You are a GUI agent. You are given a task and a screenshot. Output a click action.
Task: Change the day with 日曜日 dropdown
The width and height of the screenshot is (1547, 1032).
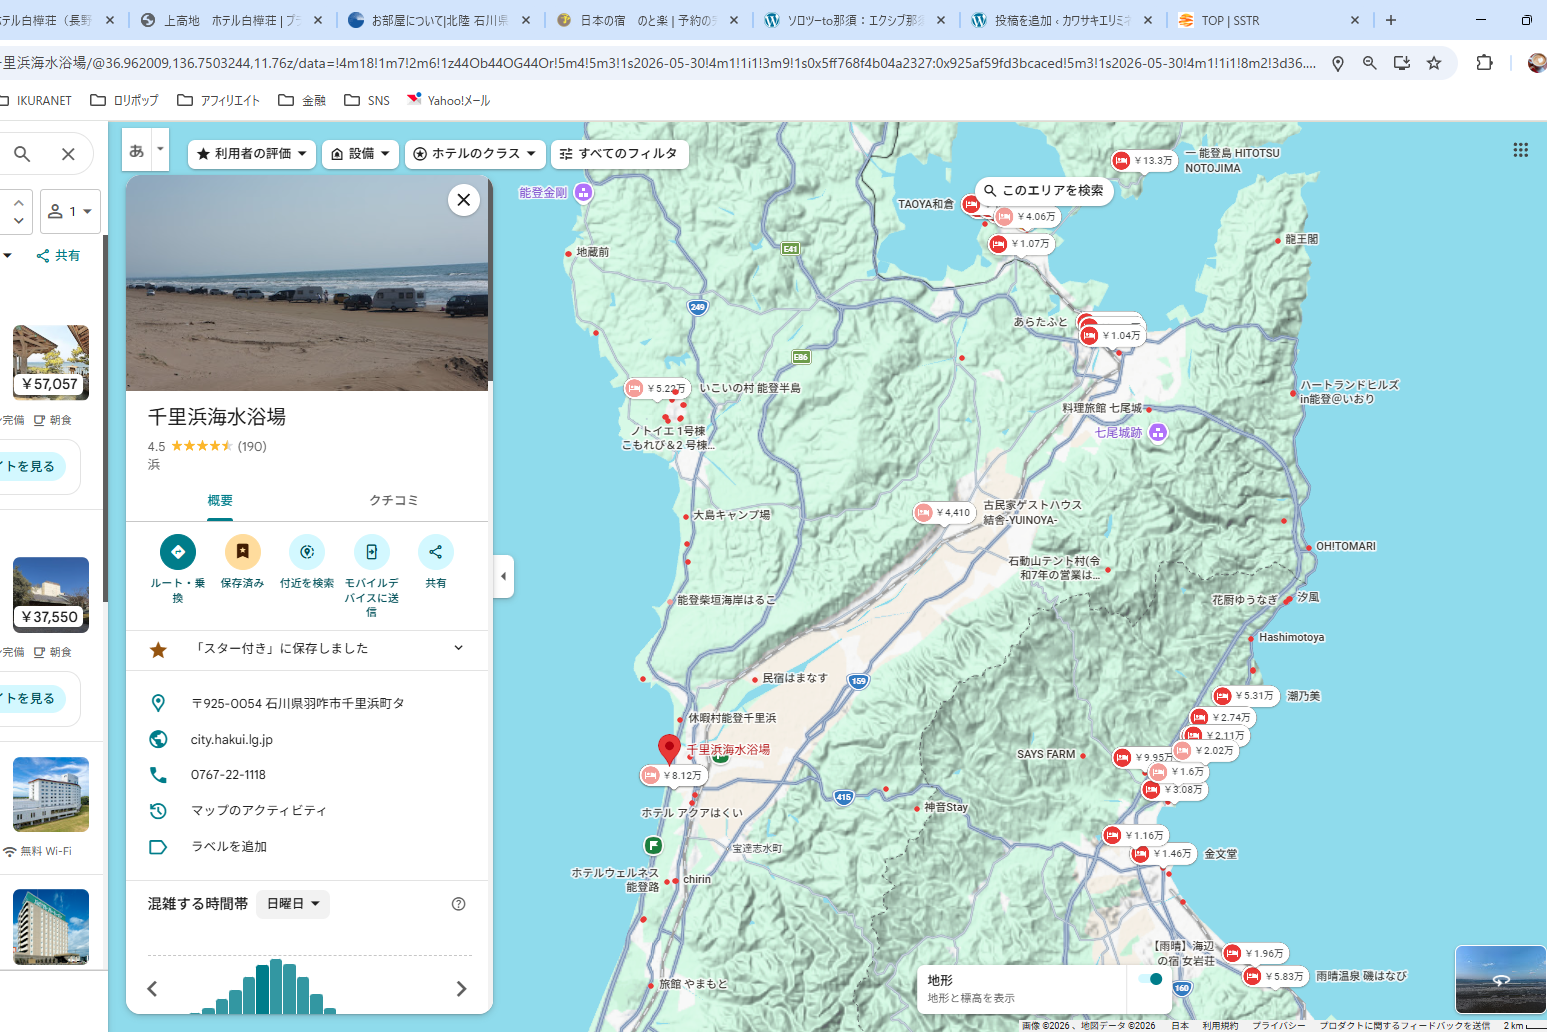click(293, 904)
